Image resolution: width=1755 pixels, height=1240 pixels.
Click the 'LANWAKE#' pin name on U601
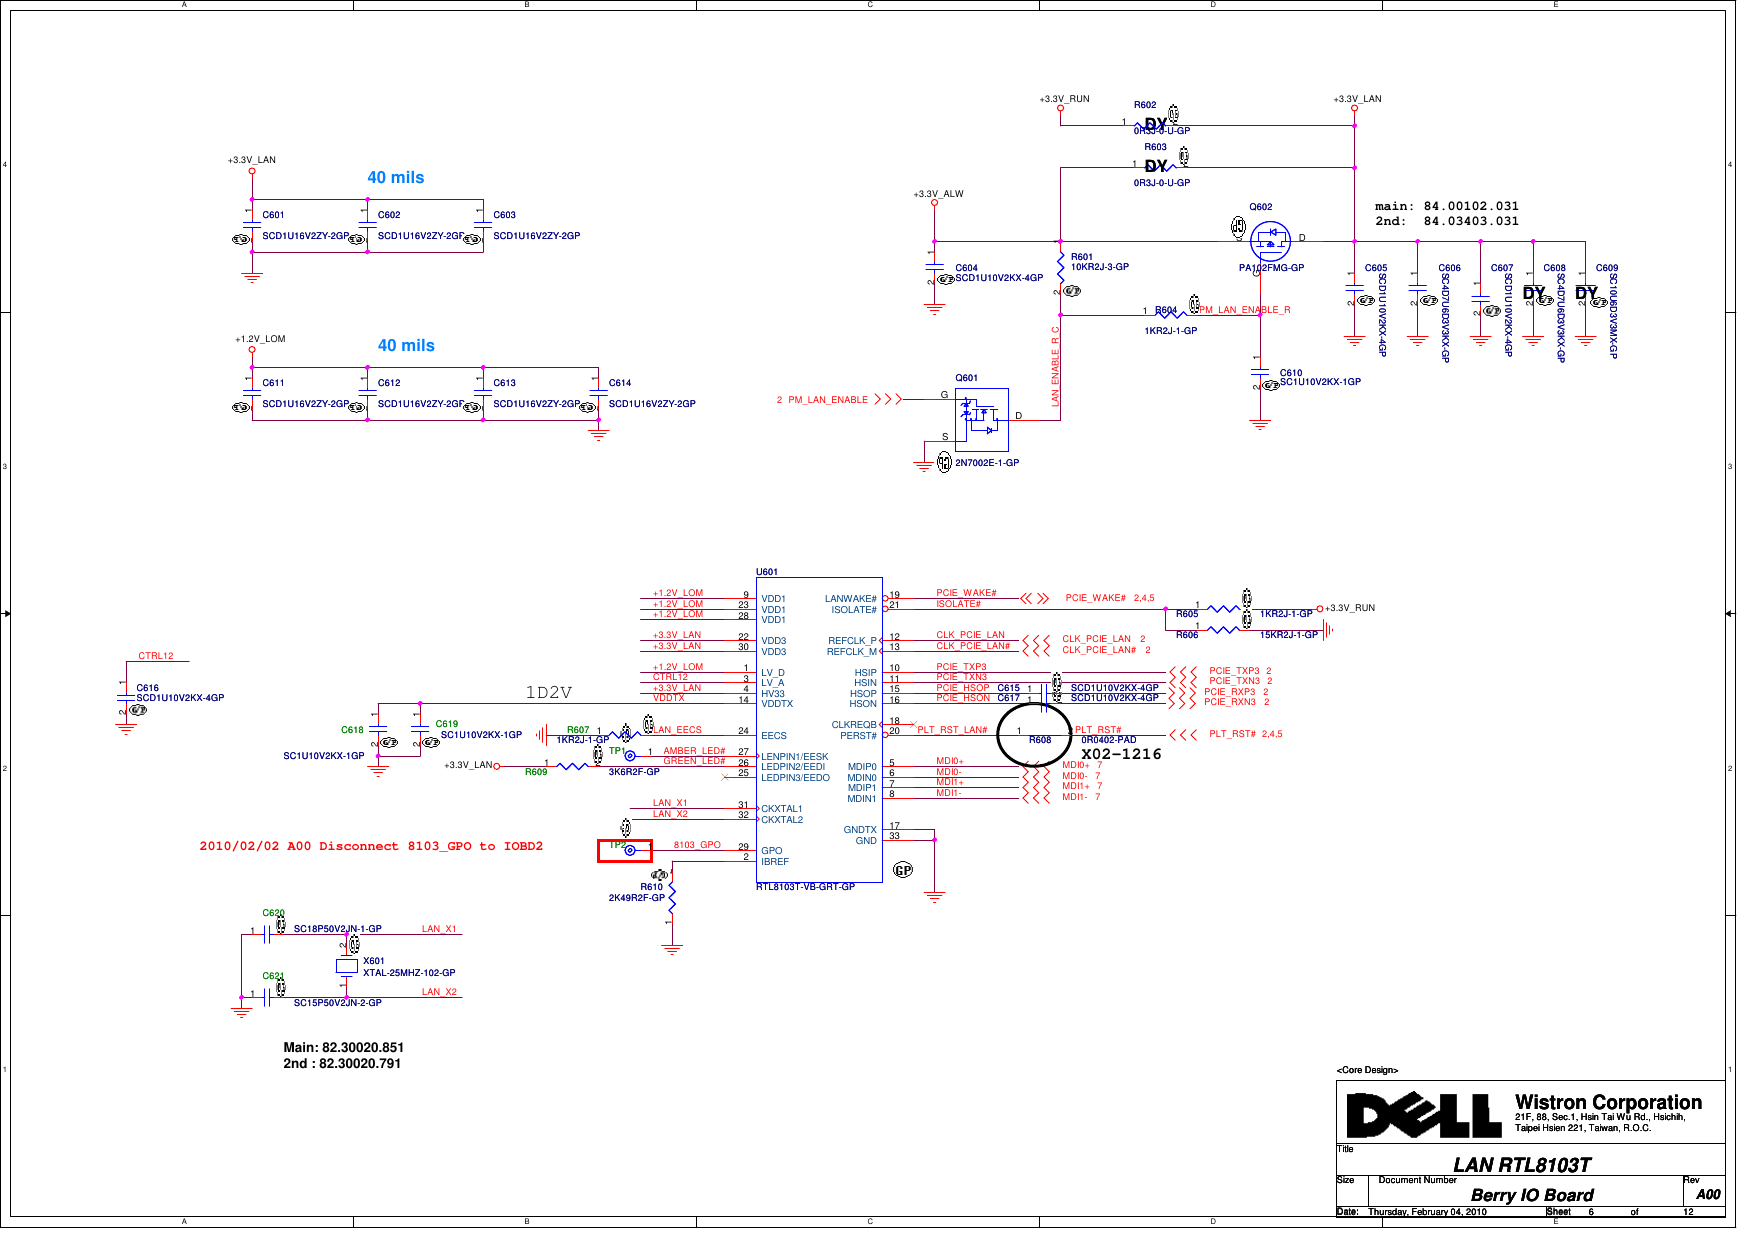click(x=851, y=599)
